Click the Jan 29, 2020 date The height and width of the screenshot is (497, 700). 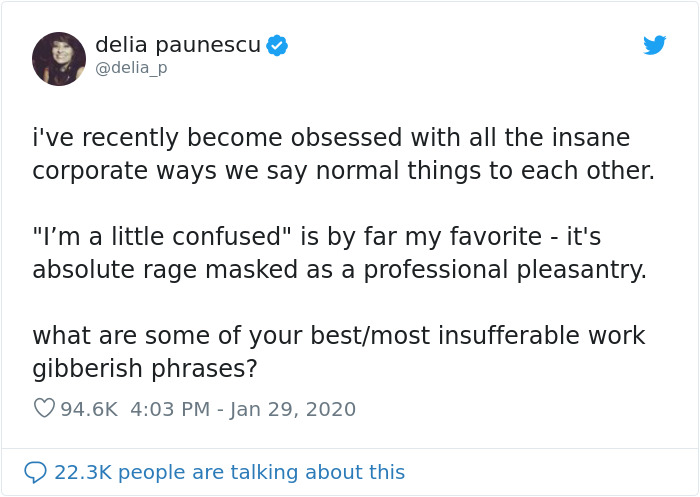(294, 409)
